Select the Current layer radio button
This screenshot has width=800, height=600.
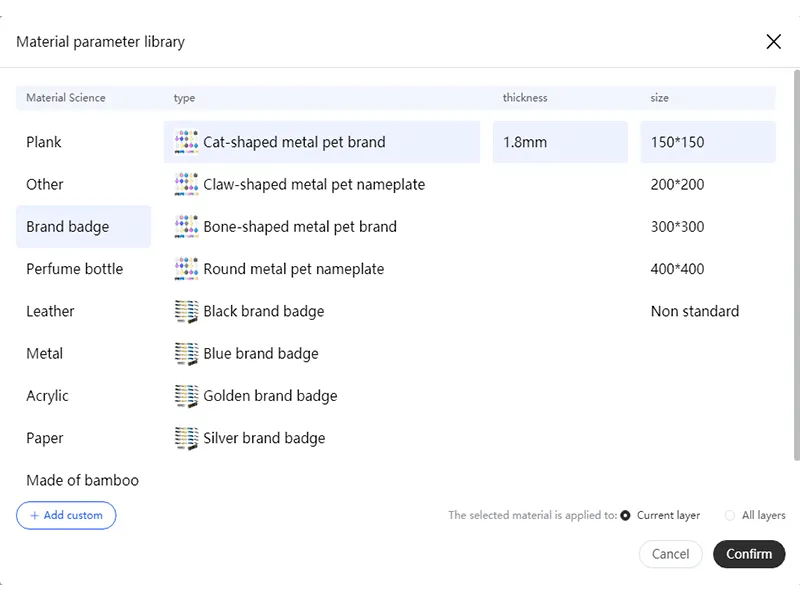625,515
